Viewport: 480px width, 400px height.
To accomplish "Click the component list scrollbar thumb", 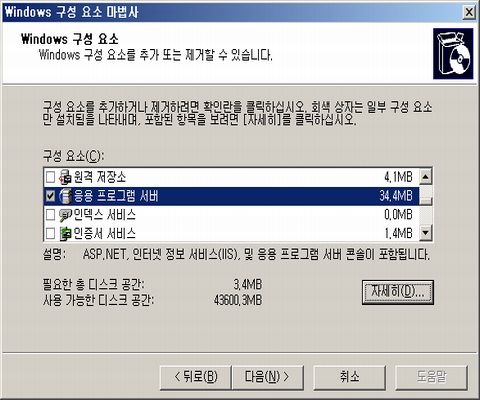I will [425, 195].
